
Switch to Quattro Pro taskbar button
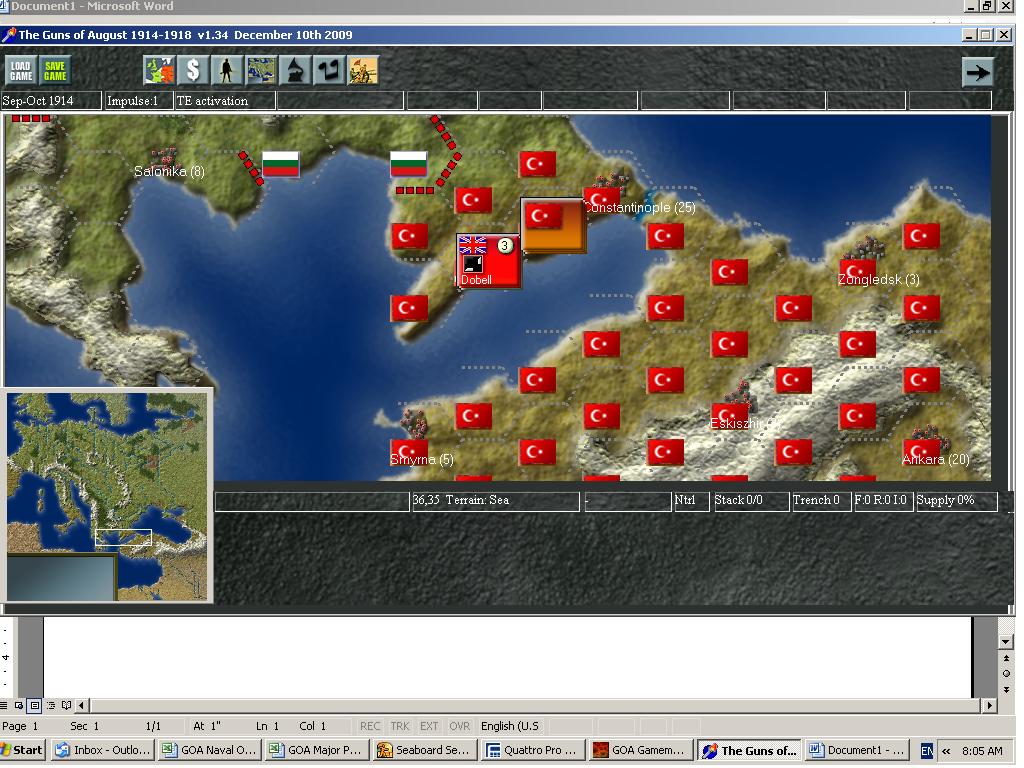click(x=532, y=750)
